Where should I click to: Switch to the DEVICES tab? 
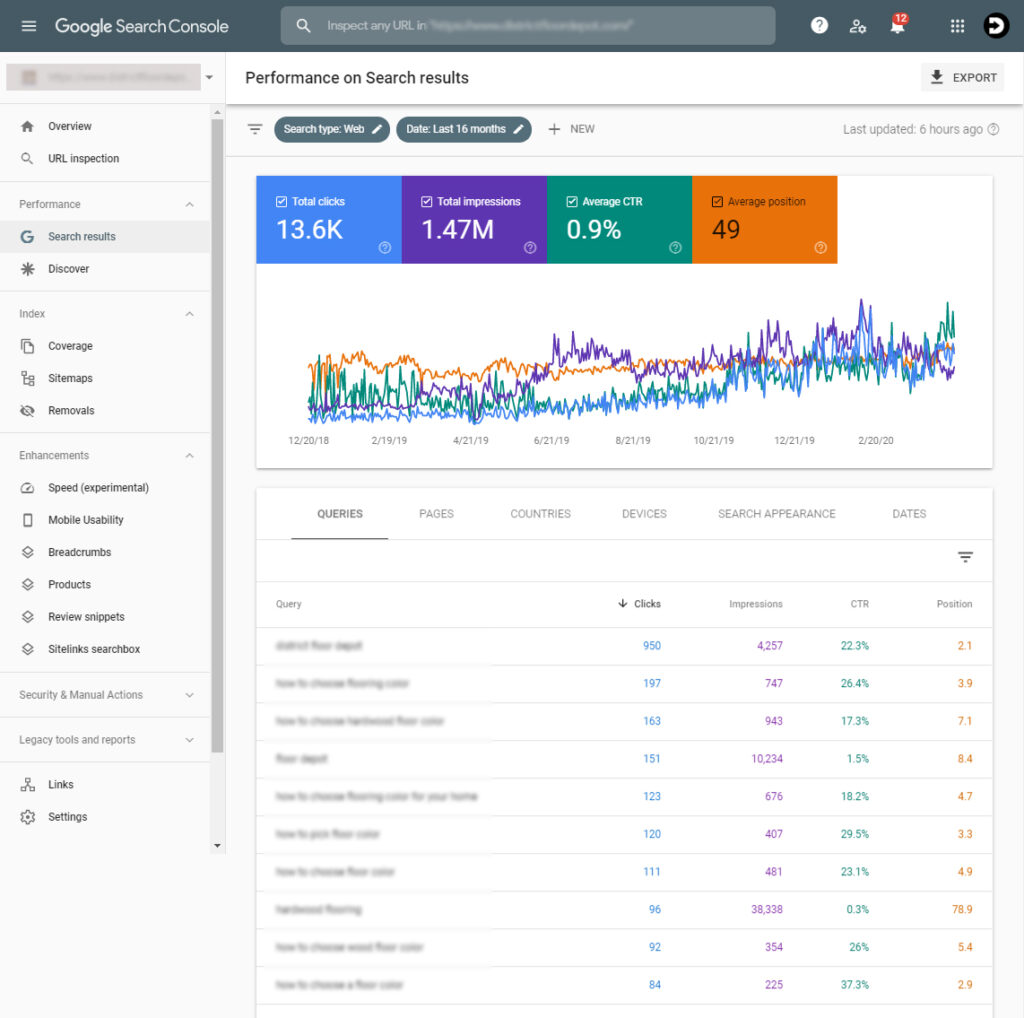tap(645, 514)
